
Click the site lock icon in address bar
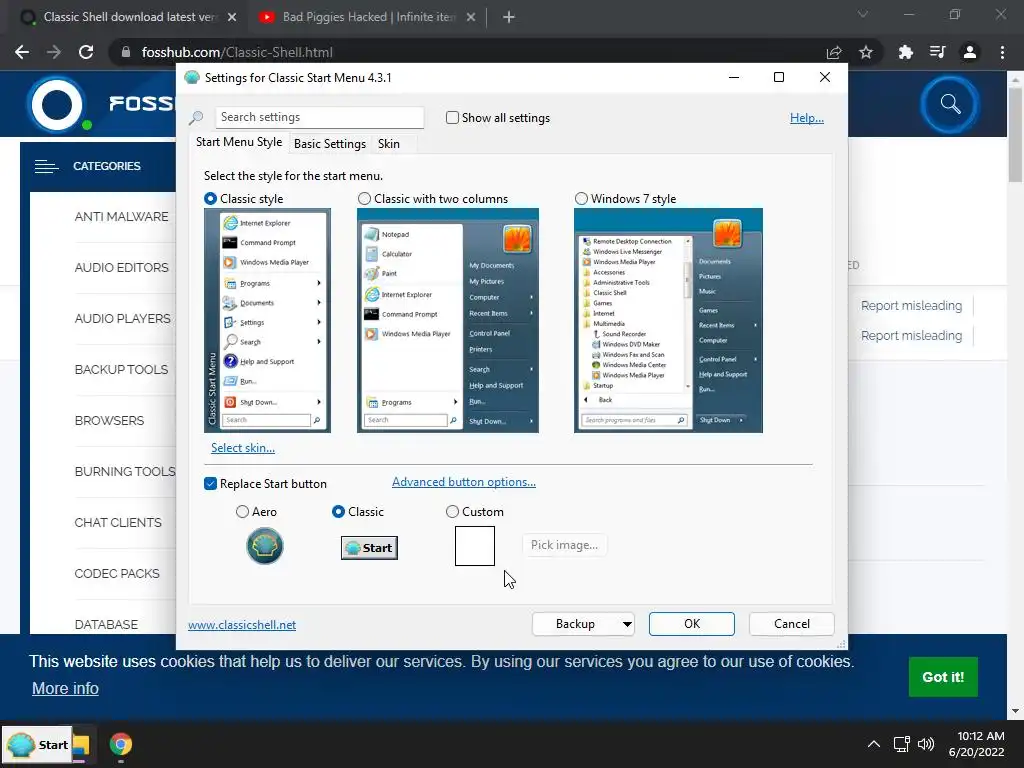coord(126,52)
